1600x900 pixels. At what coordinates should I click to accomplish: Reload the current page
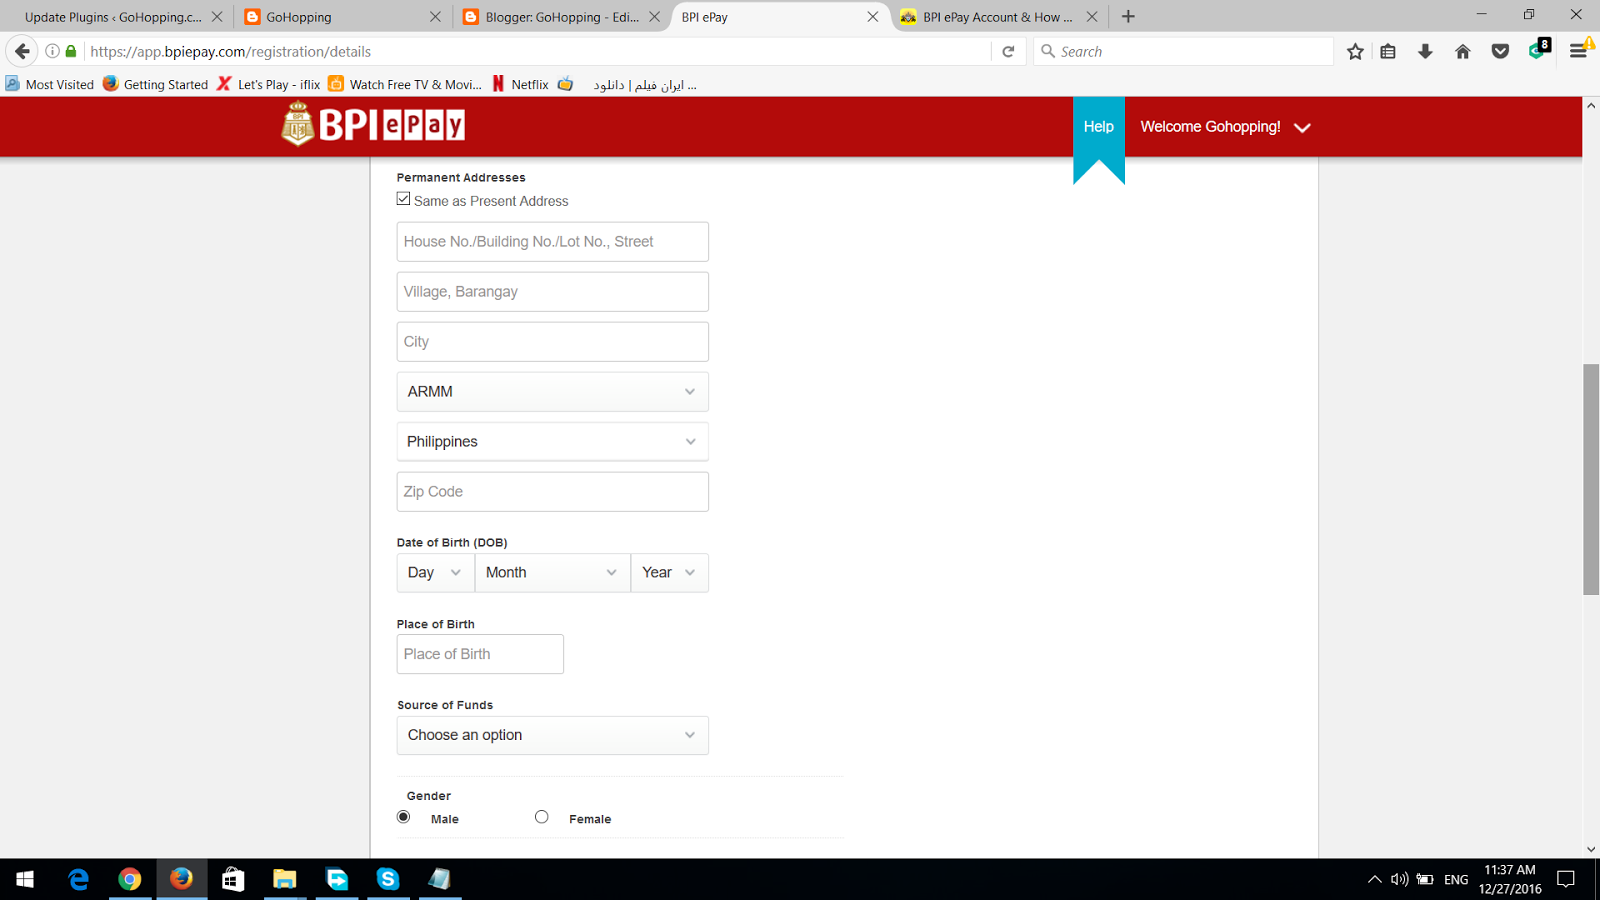1009,51
